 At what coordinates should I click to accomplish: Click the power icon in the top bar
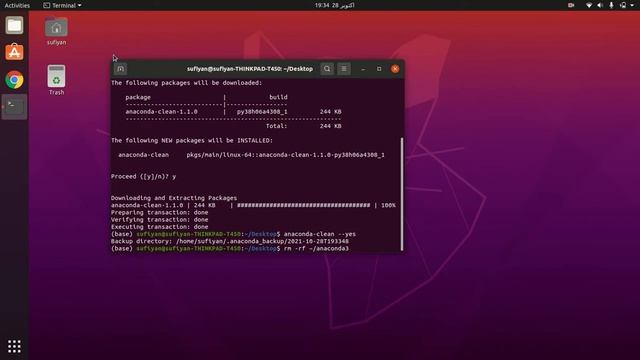(623, 5)
